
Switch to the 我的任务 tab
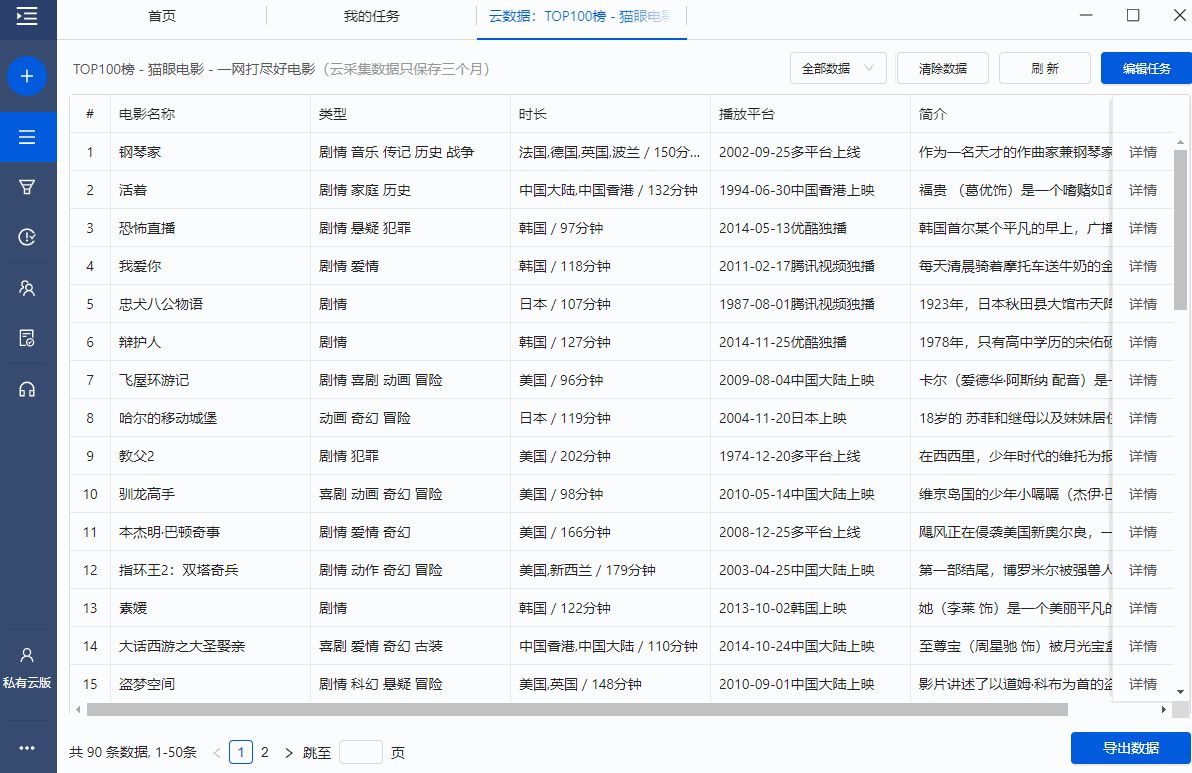pos(372,16)
